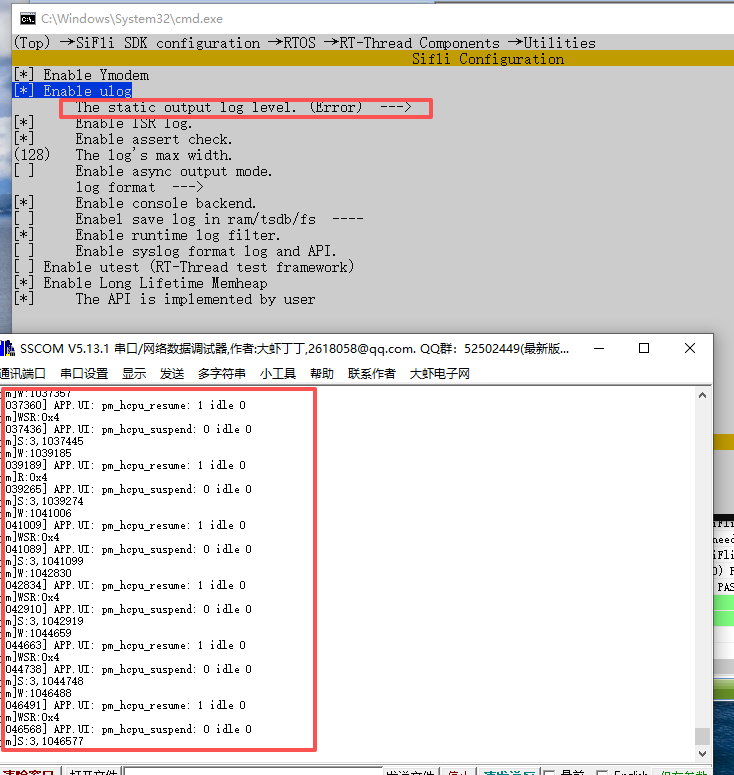Open Enabel save log in ram/tsdb/fs entry

click(218, 219)
